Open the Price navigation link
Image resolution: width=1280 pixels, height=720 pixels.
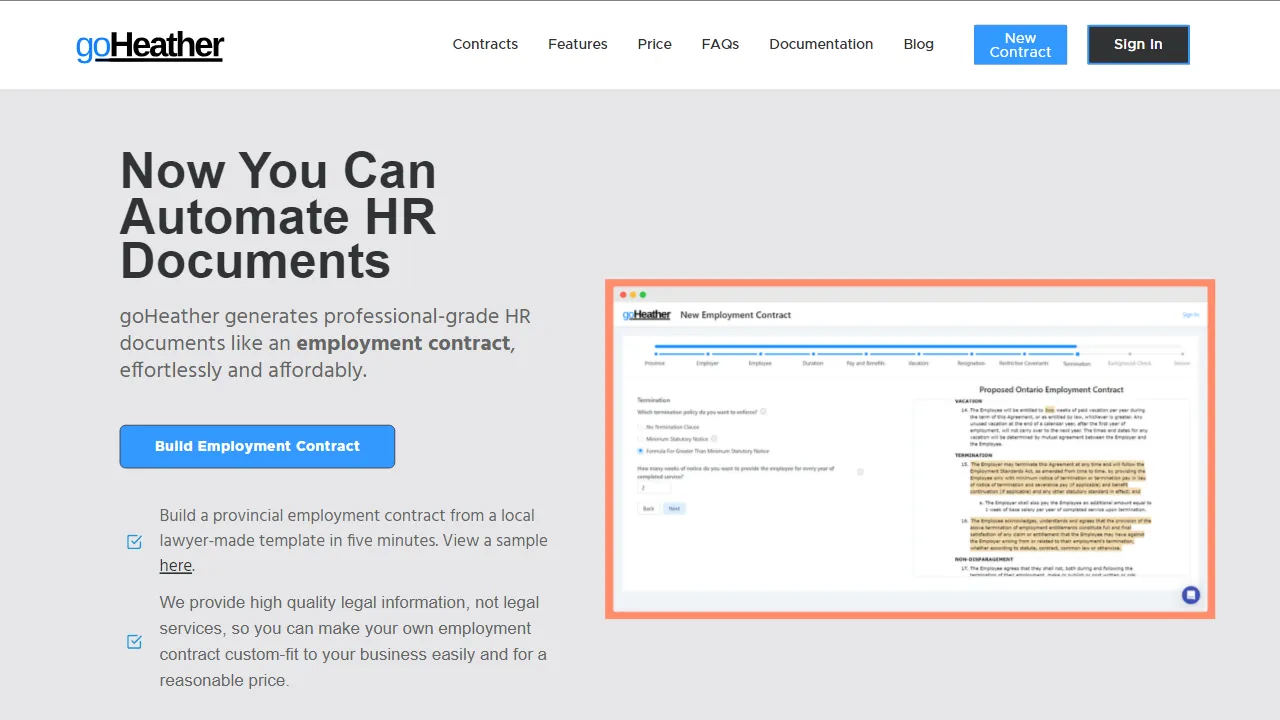655,44
